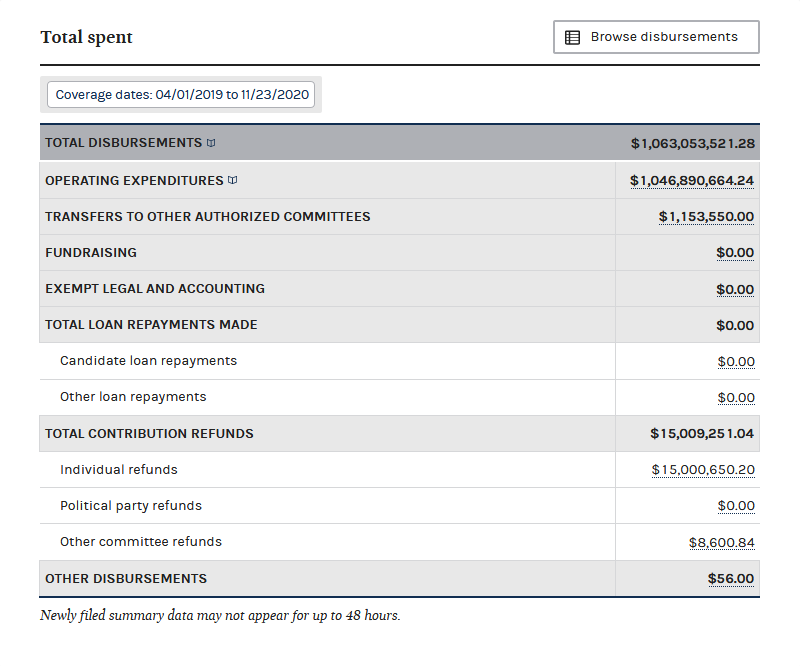Click the TOTAL DISBURSEMENTS row label
The width and height of the screenshot is (800, 666).
click(x=123, y=143)
